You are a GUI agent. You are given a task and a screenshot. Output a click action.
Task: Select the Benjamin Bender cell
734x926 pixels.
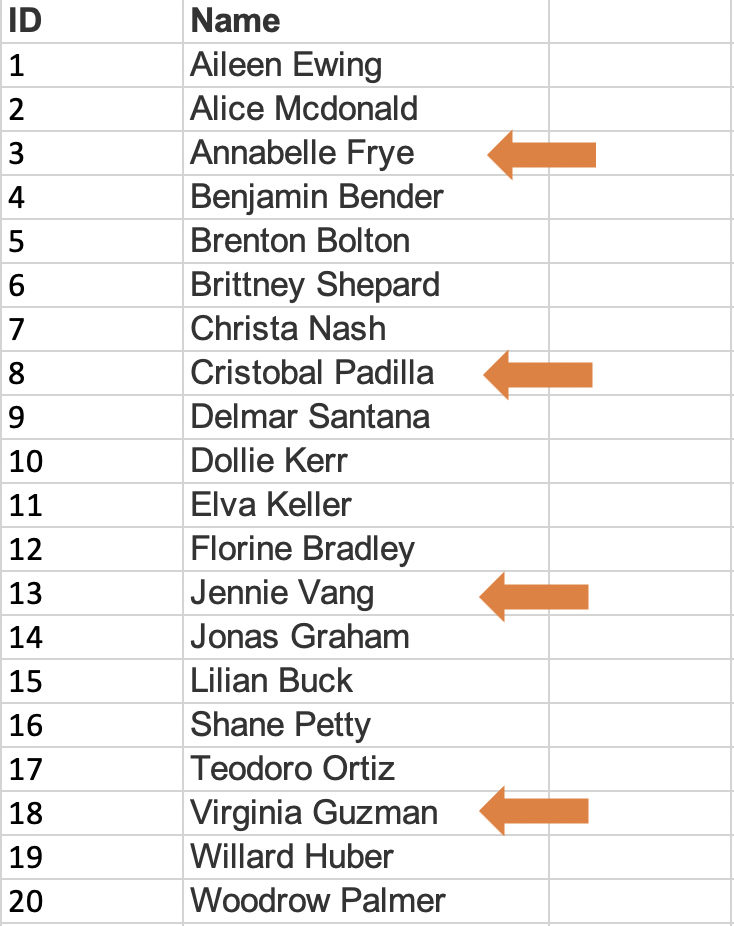click(365, 197)
